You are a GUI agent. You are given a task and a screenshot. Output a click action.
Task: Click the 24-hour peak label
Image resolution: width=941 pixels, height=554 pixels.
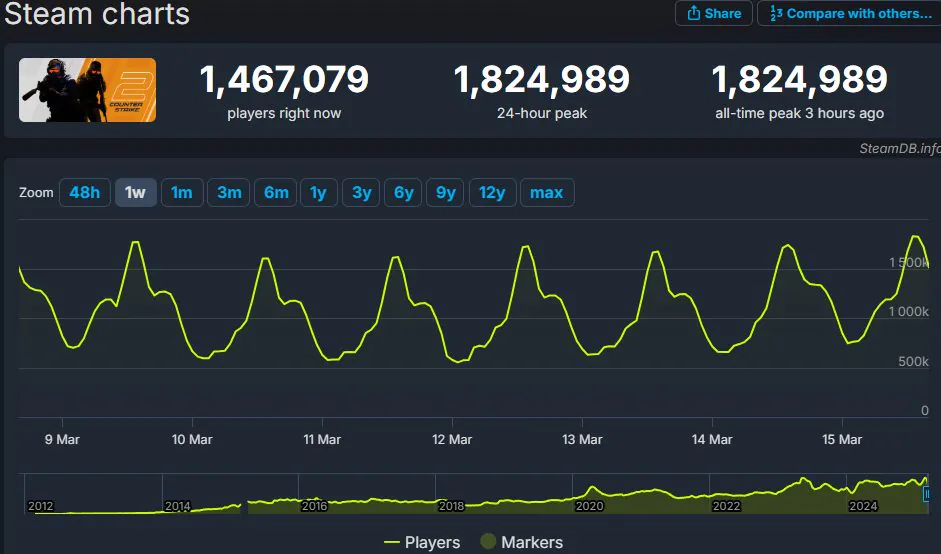pyautogui.click(x=542, y=113)
